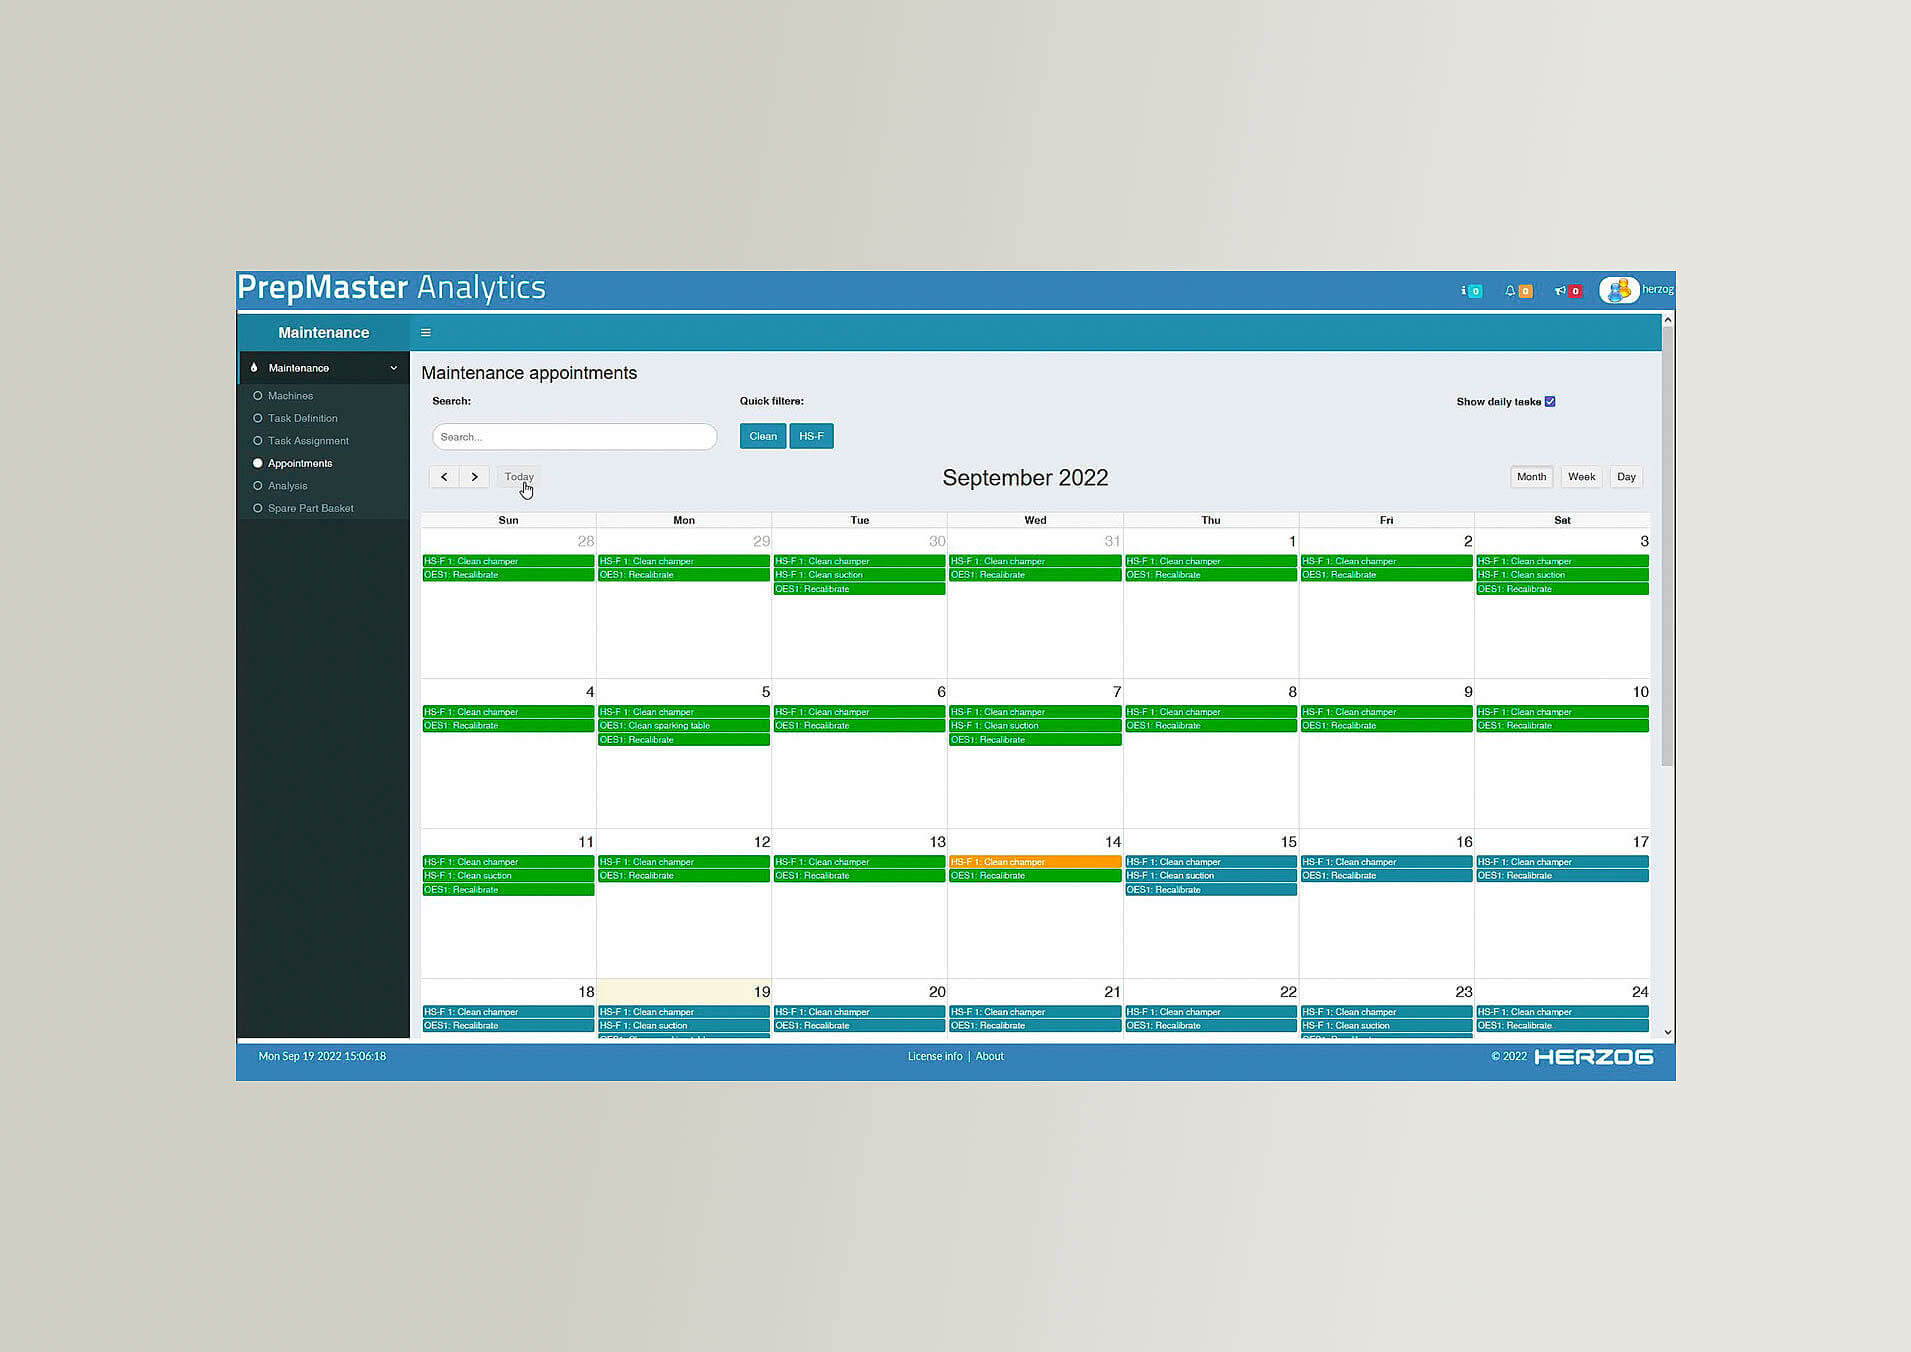Image resolution: width=1911 pixels, height=1352 pixels.
Task: Click the Maintenance droplet icon in sidebar
Action: [x=254, y=368]
